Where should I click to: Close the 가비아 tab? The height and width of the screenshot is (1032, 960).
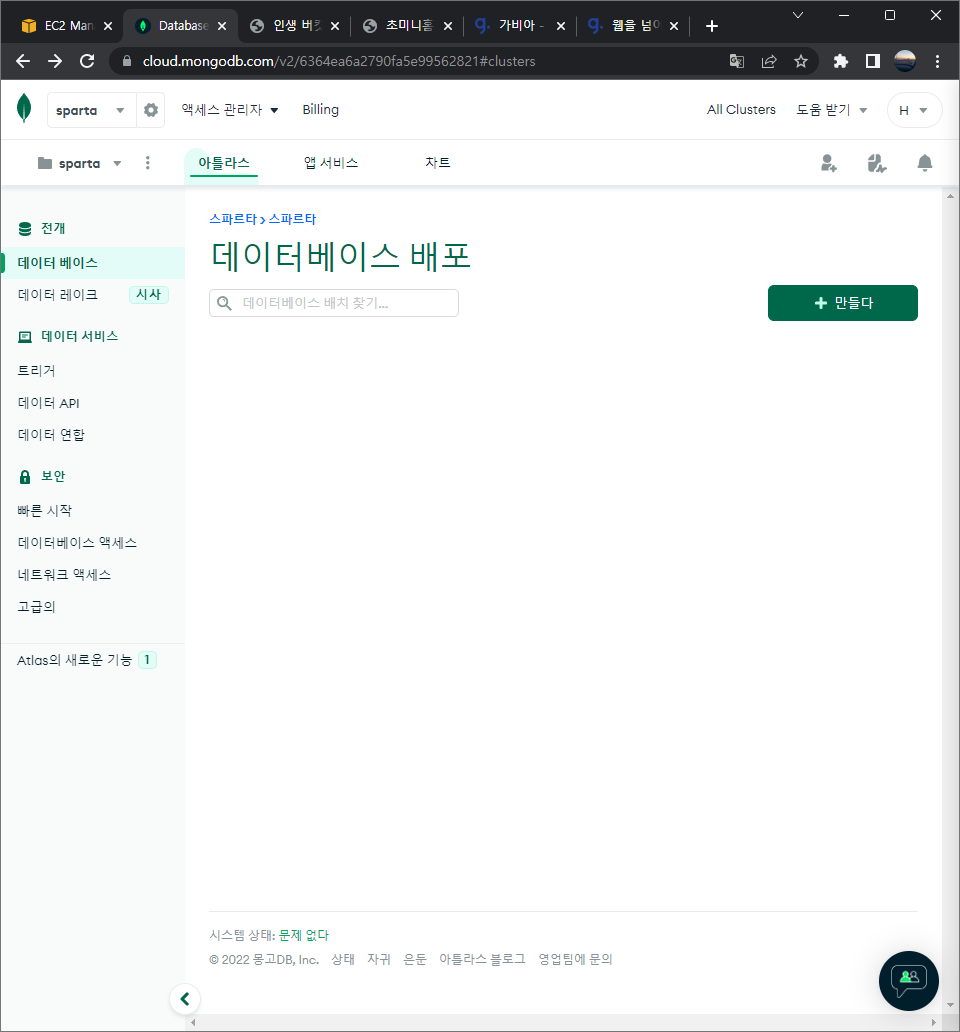pos(561,26)
